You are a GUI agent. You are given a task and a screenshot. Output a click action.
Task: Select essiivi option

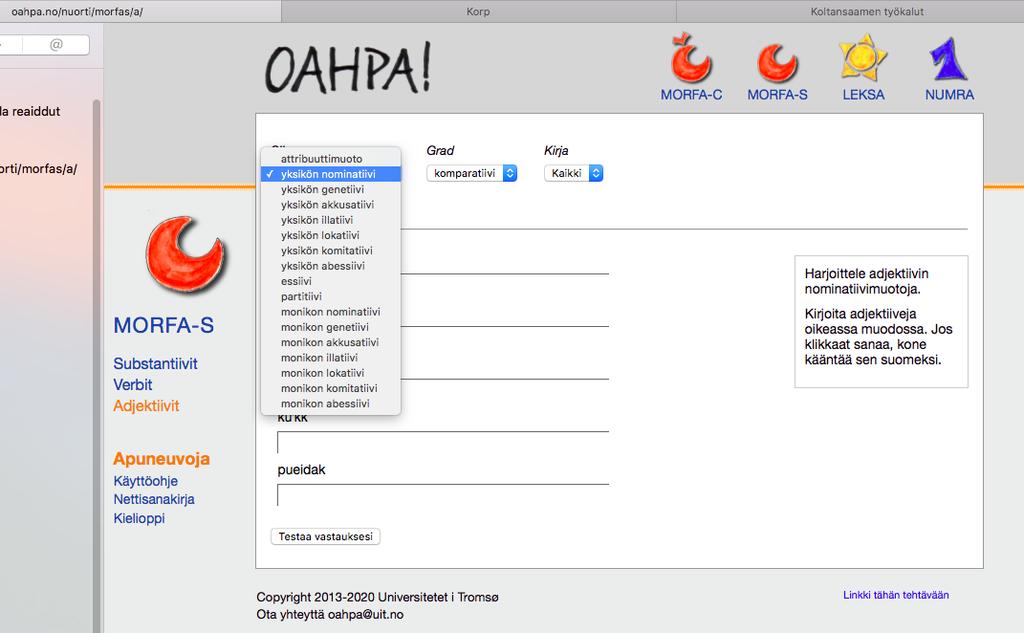coord(330,282)
